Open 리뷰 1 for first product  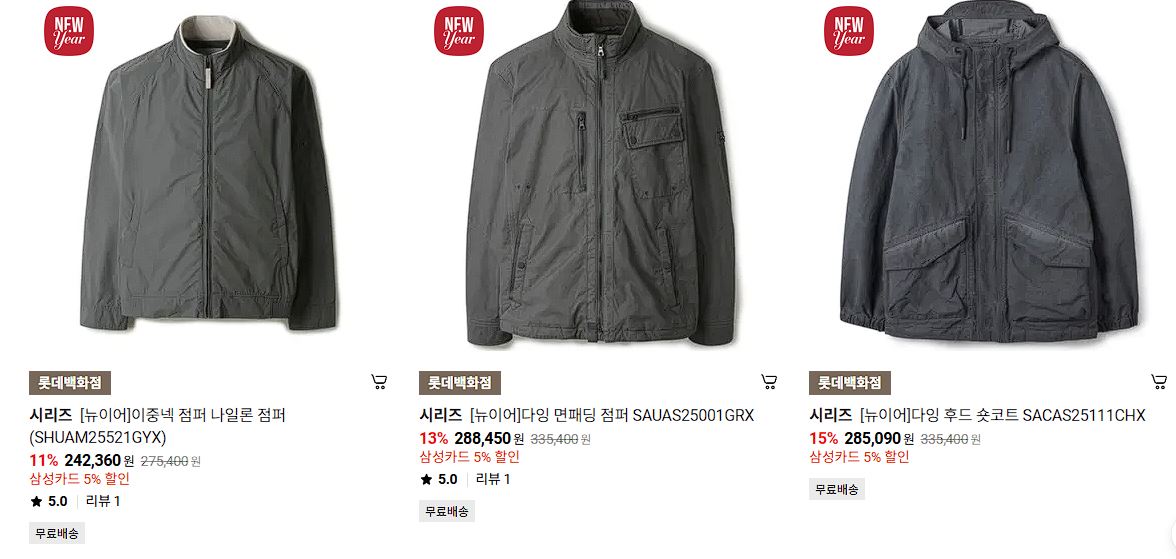pyautogui.click(x=104, y=501)
